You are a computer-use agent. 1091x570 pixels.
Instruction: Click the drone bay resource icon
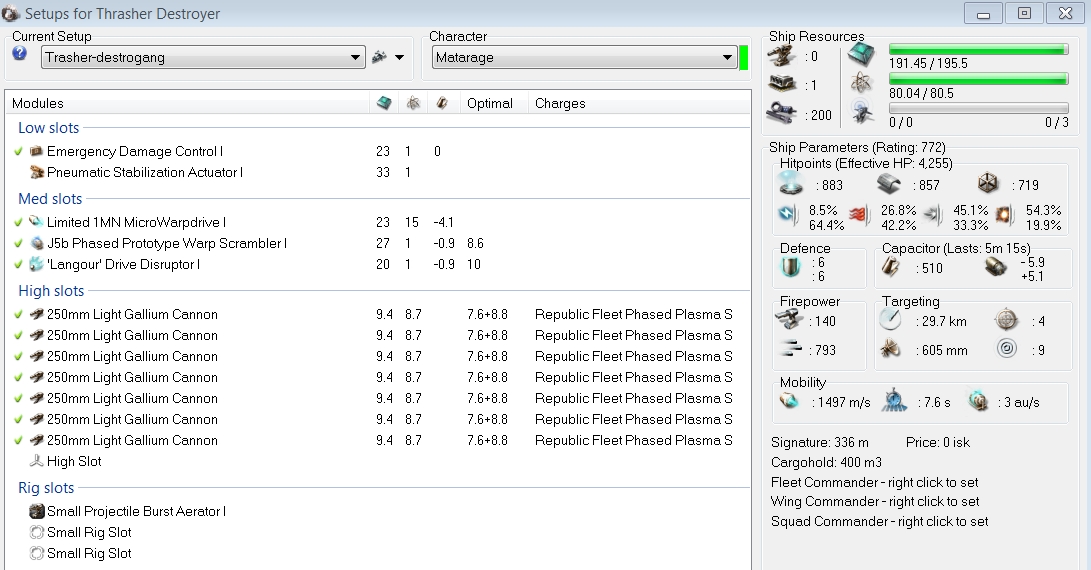pos(862,111)
